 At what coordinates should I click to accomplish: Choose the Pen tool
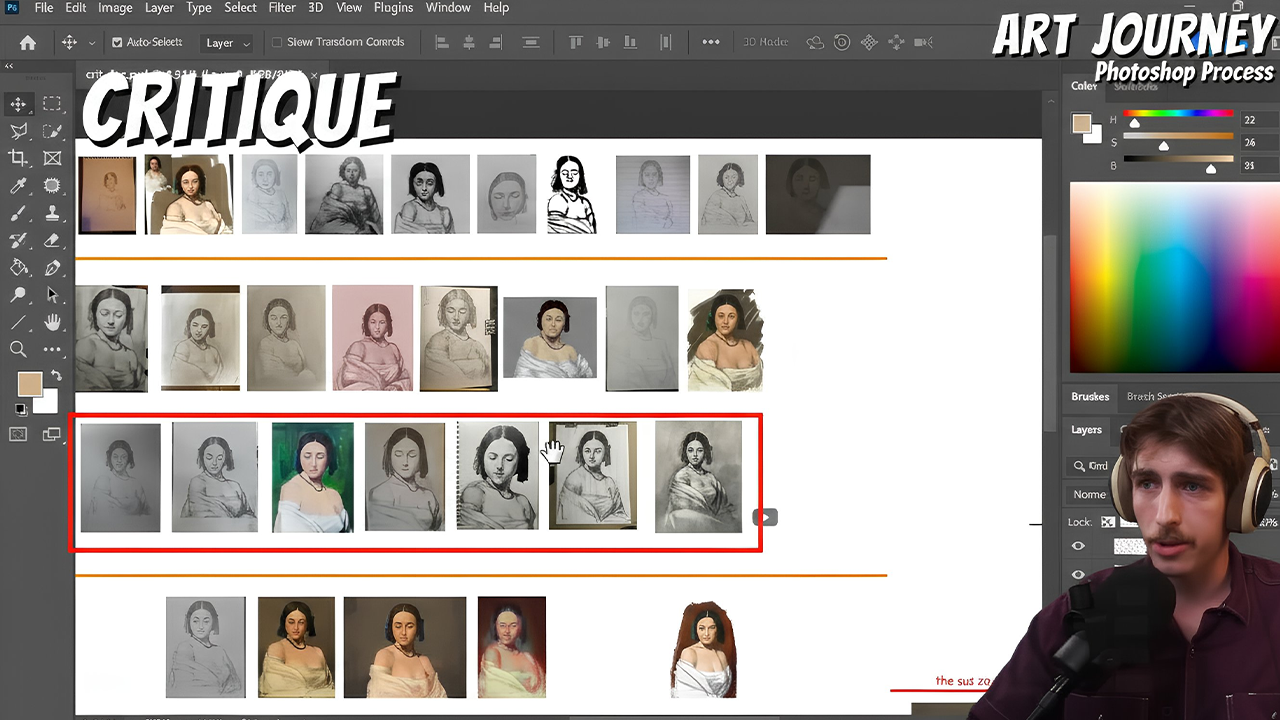tap(52, 268)
